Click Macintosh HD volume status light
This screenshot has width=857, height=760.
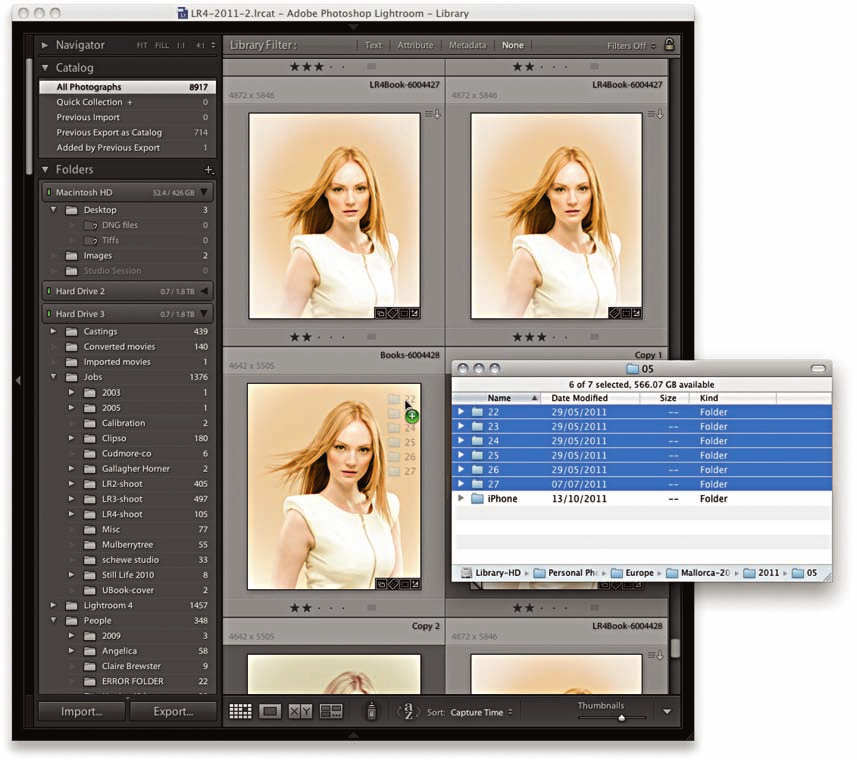click(49, 192)
